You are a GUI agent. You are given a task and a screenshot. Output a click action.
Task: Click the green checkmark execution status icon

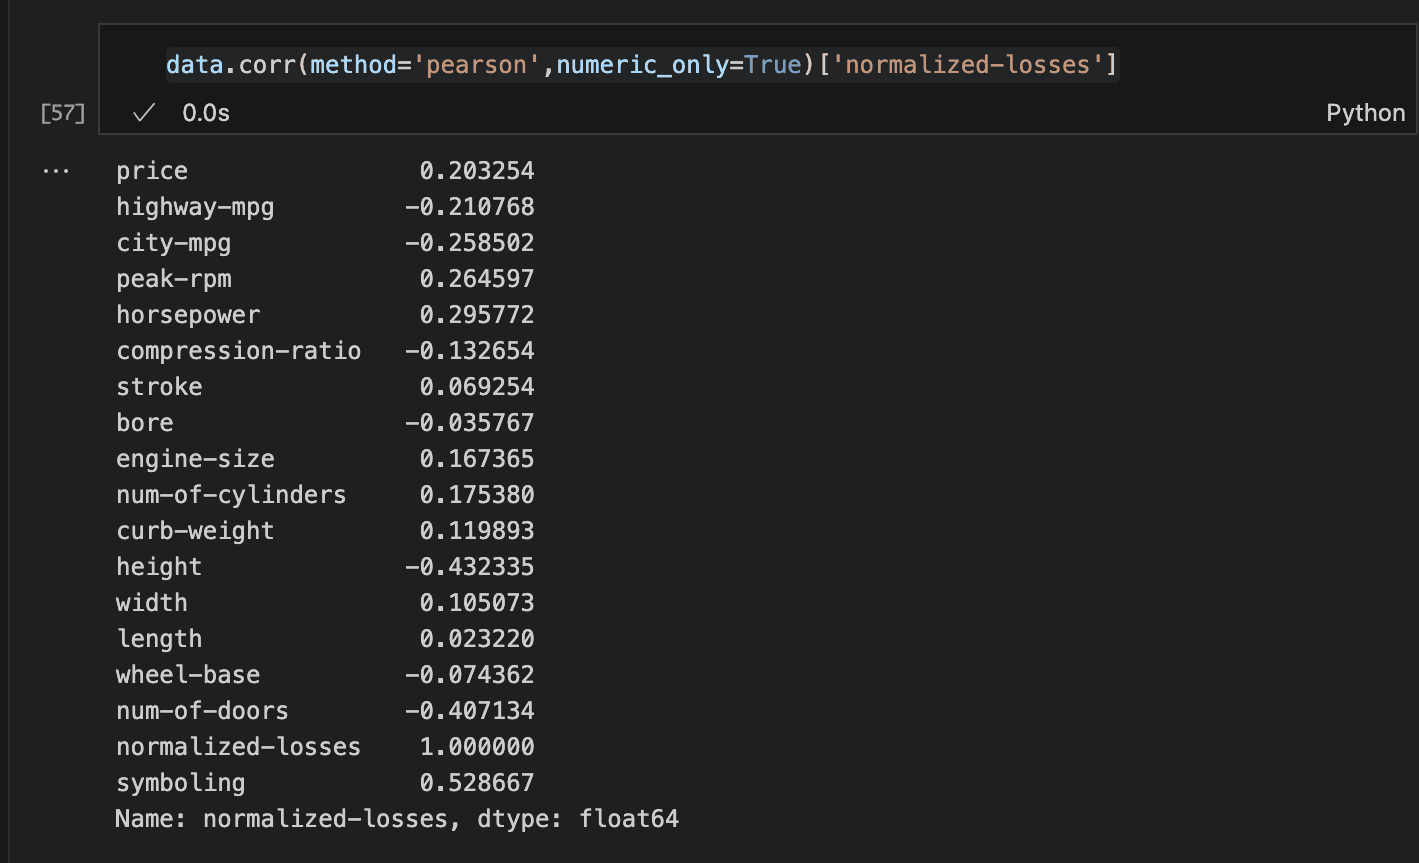143,112
